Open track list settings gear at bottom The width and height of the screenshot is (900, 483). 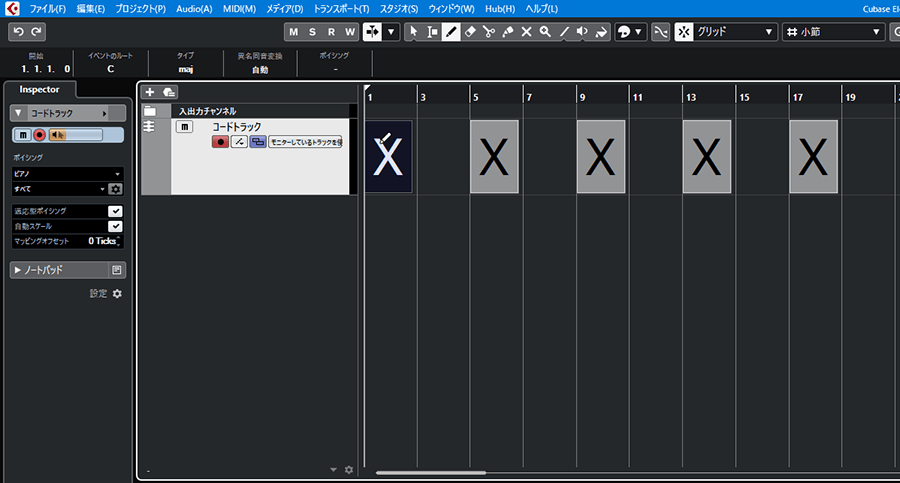click(x=349, y=470)
